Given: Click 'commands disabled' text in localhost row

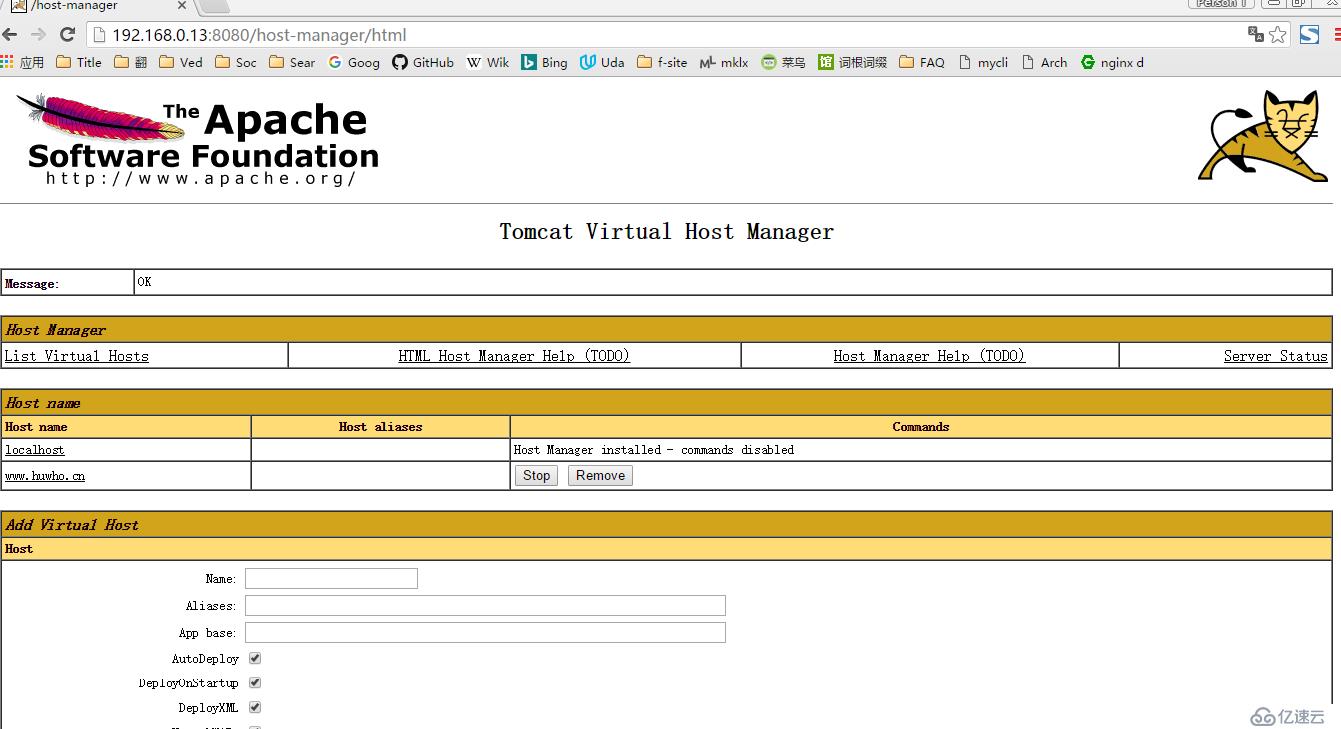Looking at the screenshot, I should coord(737,450).
